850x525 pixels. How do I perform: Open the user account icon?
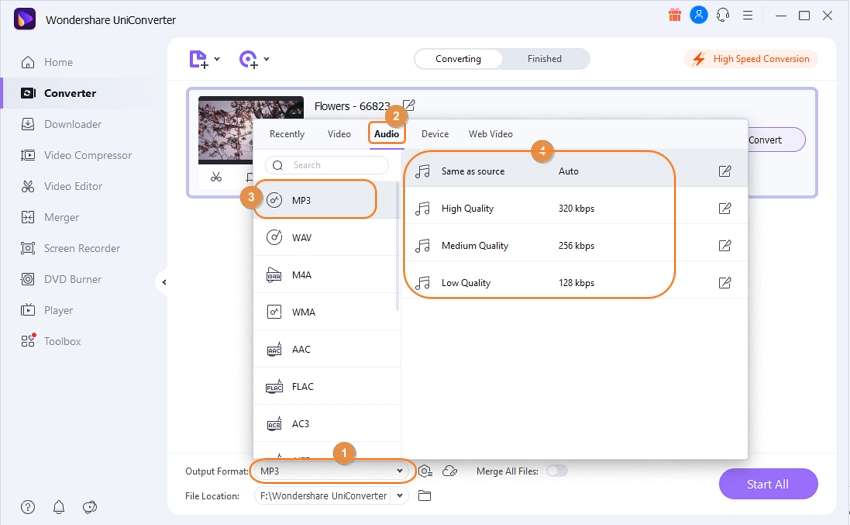[x=699, y=15]
